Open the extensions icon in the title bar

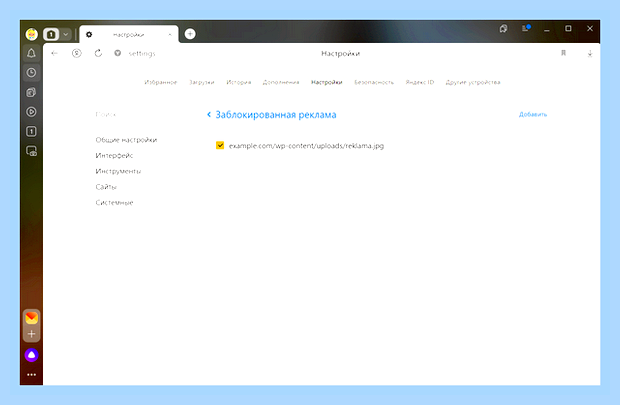click(x=503, y=28)
